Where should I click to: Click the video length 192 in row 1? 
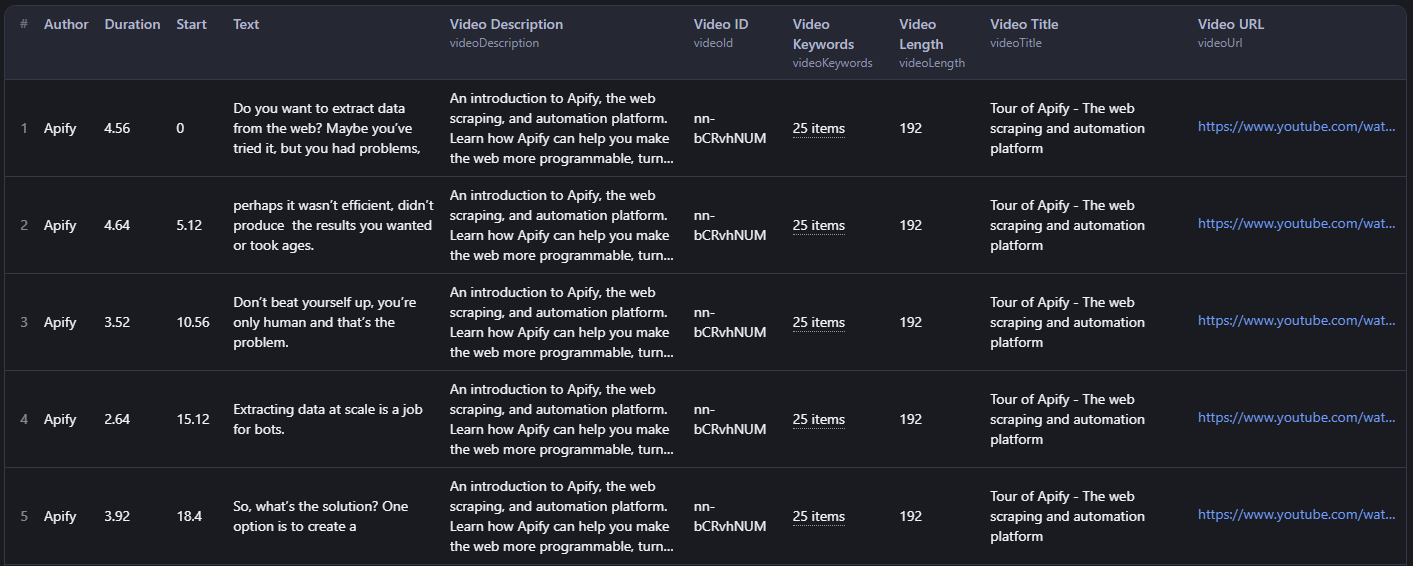click(910, 128)
